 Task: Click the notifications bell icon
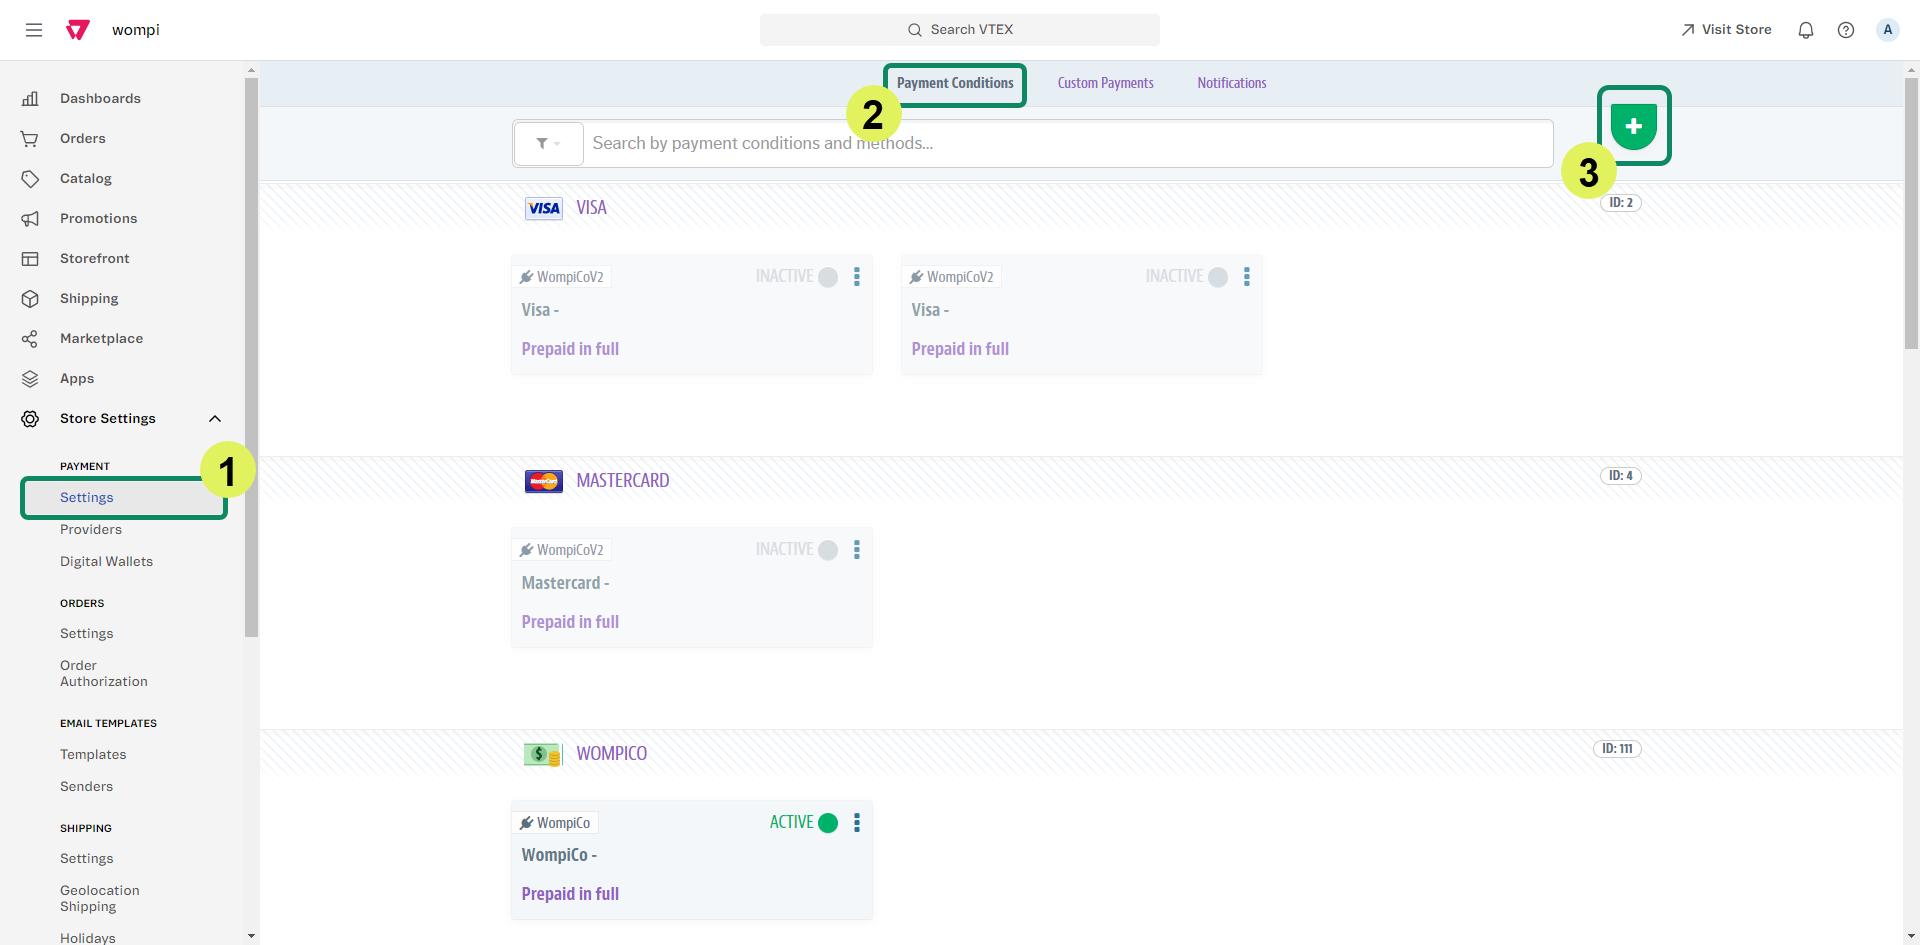(x=1805, y=30)
